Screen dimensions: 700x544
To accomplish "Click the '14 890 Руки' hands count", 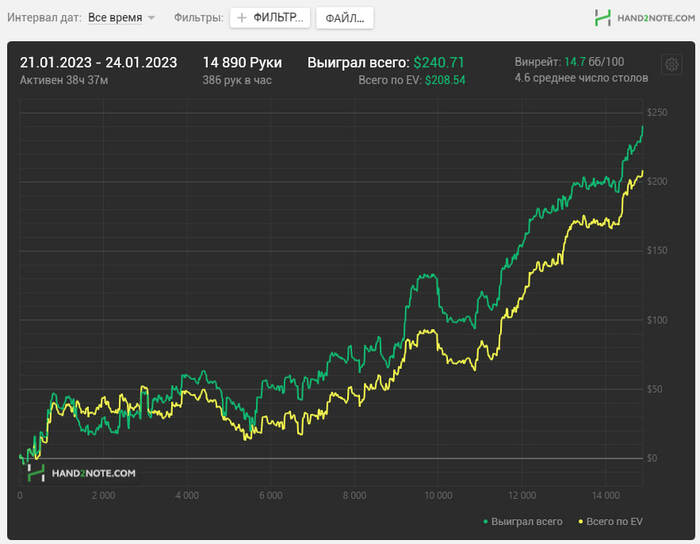I will (242, 62).
